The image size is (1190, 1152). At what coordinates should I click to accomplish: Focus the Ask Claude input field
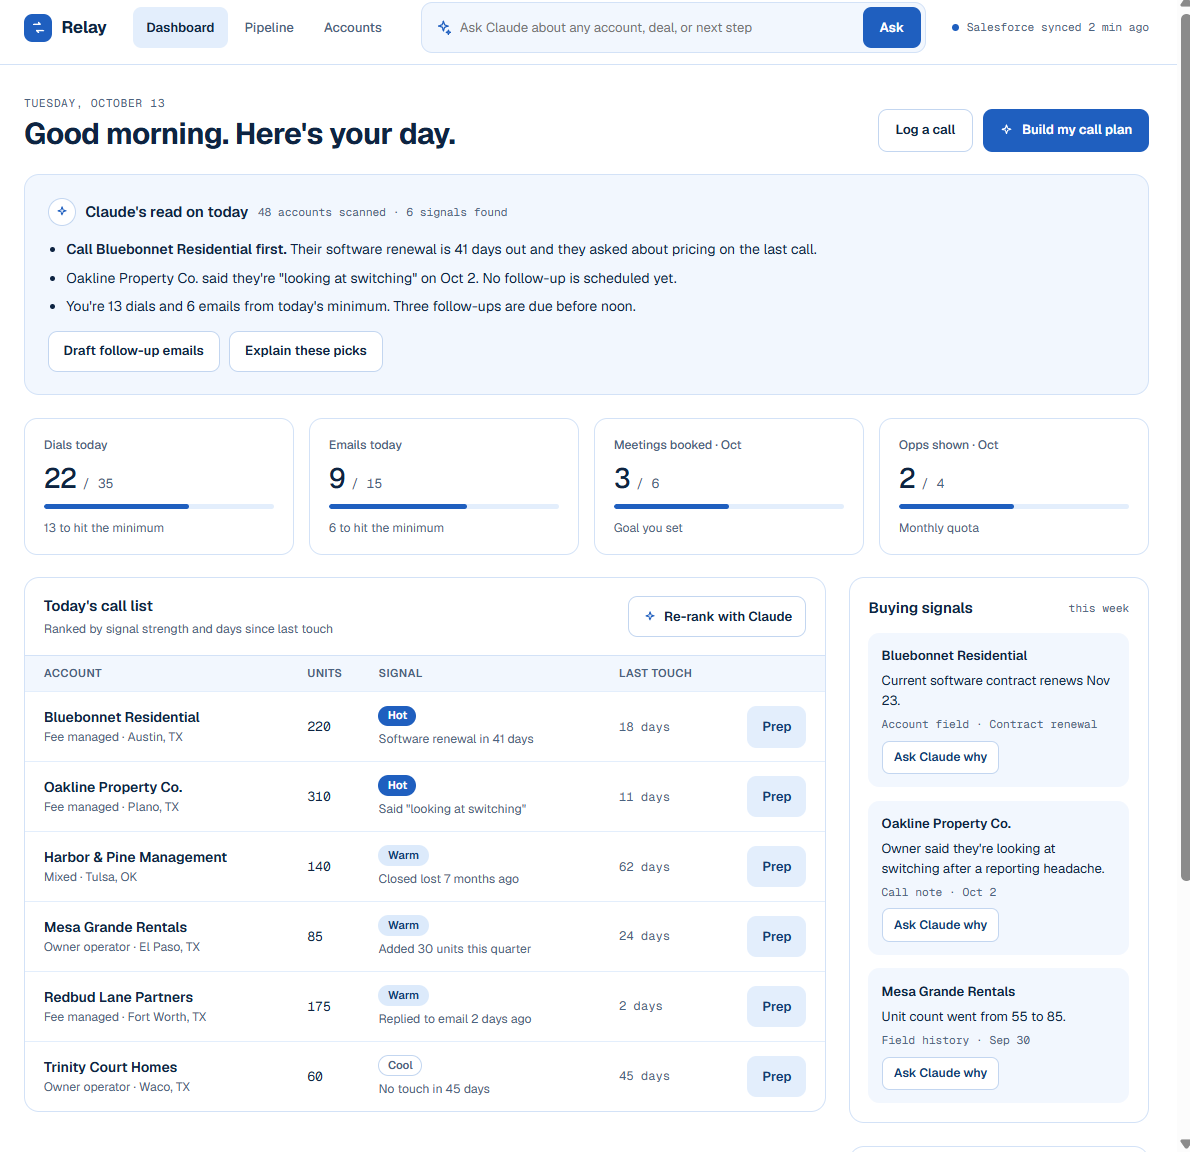click(656, 27)
